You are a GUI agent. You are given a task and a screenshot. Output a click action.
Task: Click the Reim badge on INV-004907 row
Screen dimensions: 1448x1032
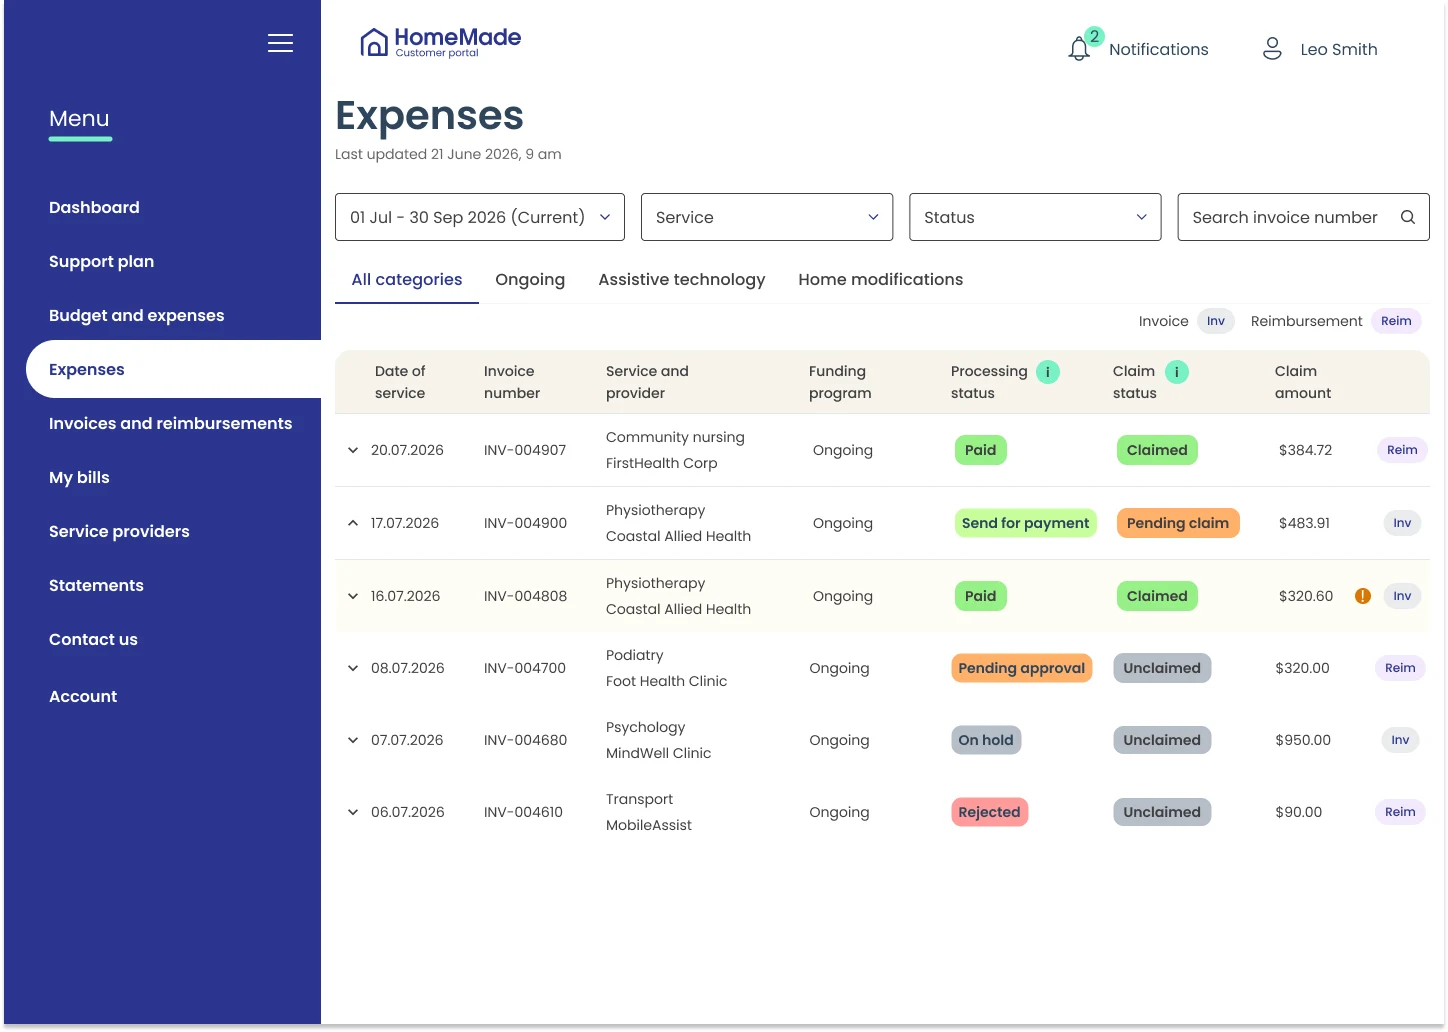1402,450
